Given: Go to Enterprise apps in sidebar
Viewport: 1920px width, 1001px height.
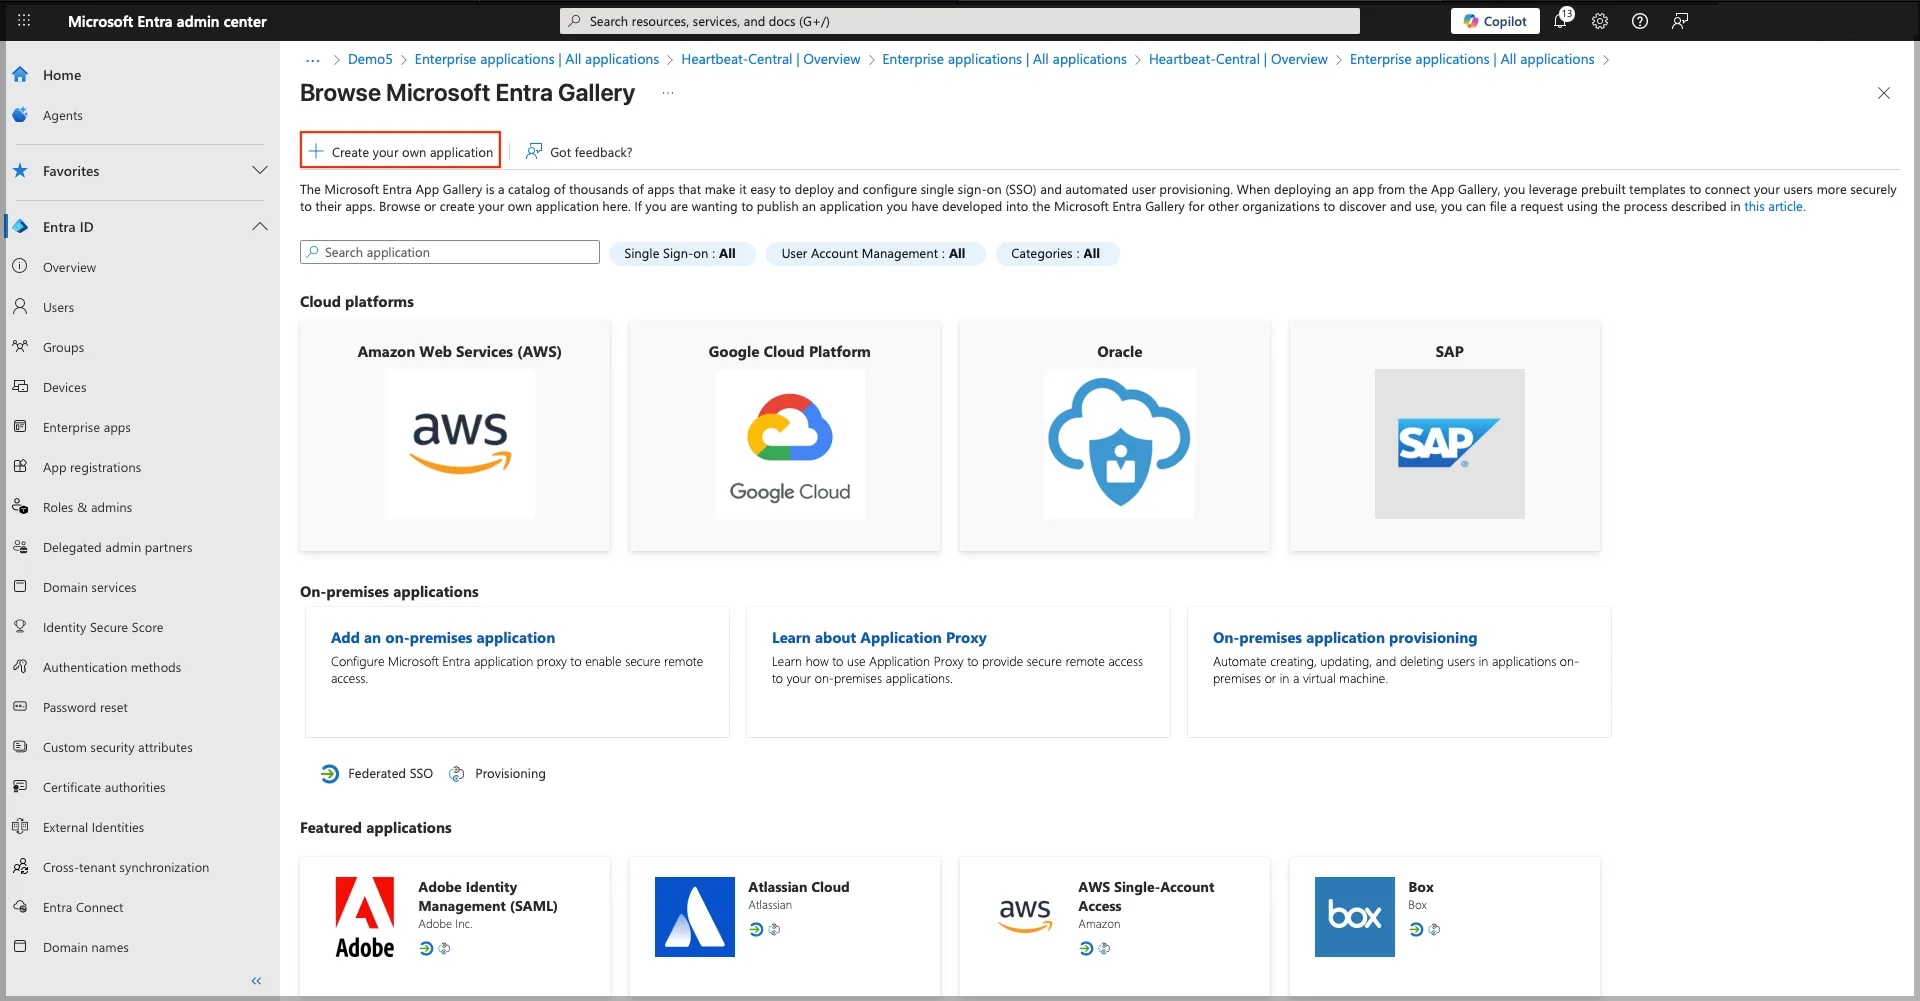Looking at the screenshot, I should pyautogui.click(x=87, y=428).
